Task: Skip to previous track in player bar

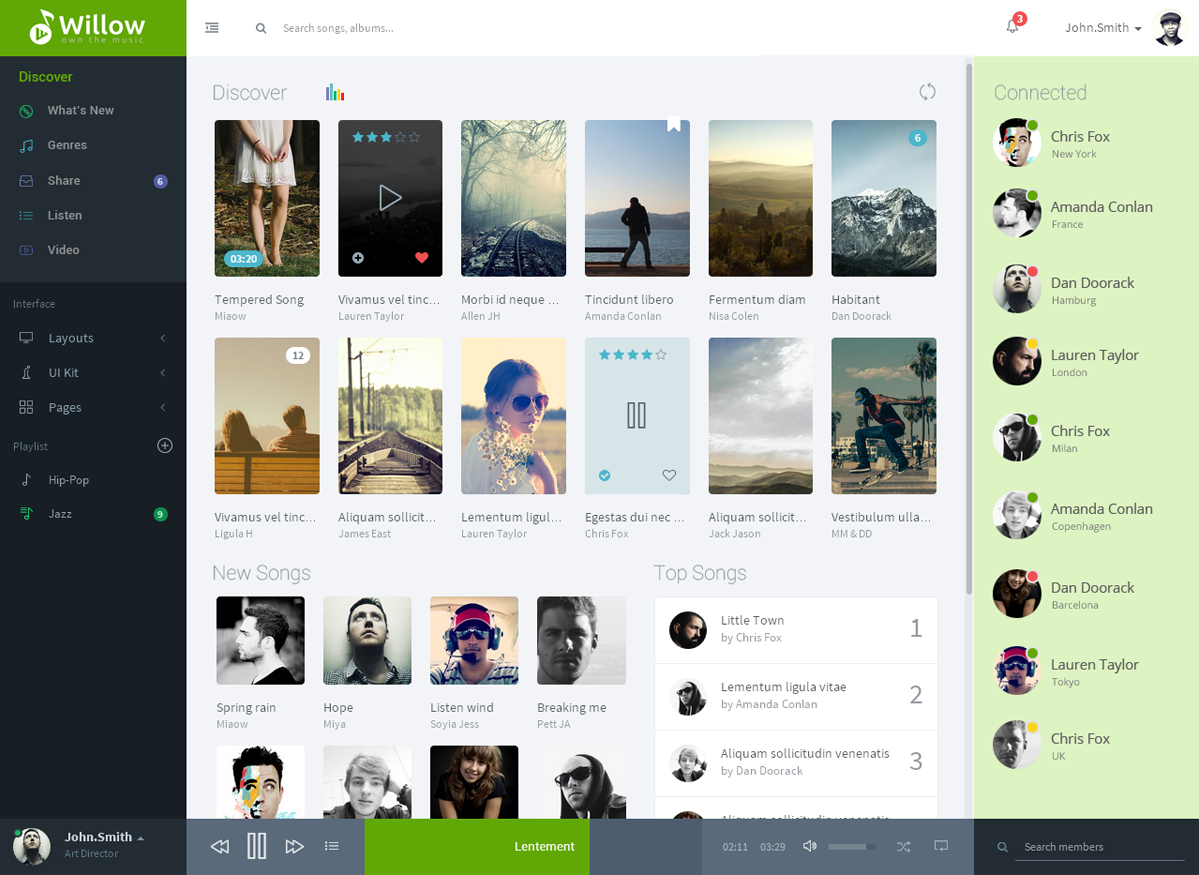Action: pos(219,846)
